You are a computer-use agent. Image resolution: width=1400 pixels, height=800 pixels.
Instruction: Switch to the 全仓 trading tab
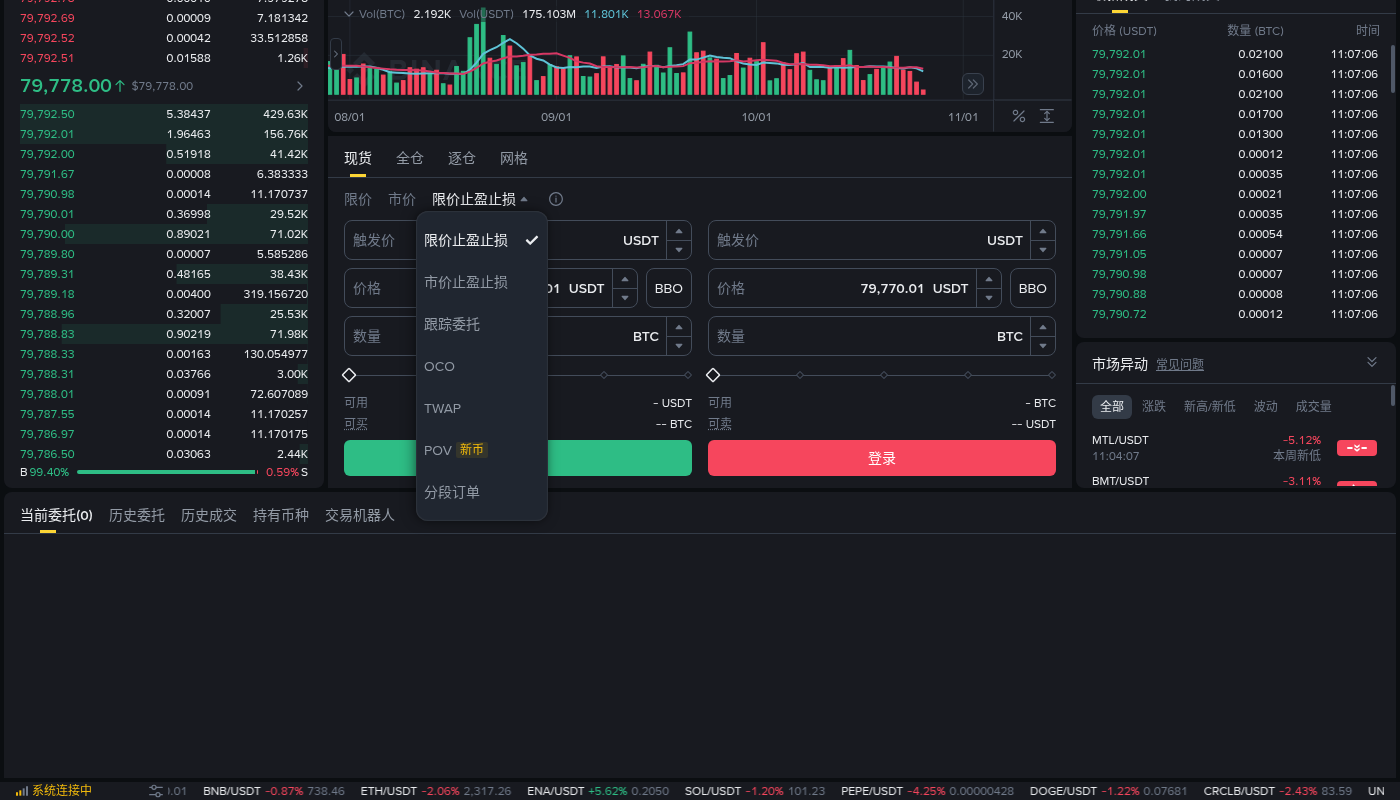coord(410,158)
